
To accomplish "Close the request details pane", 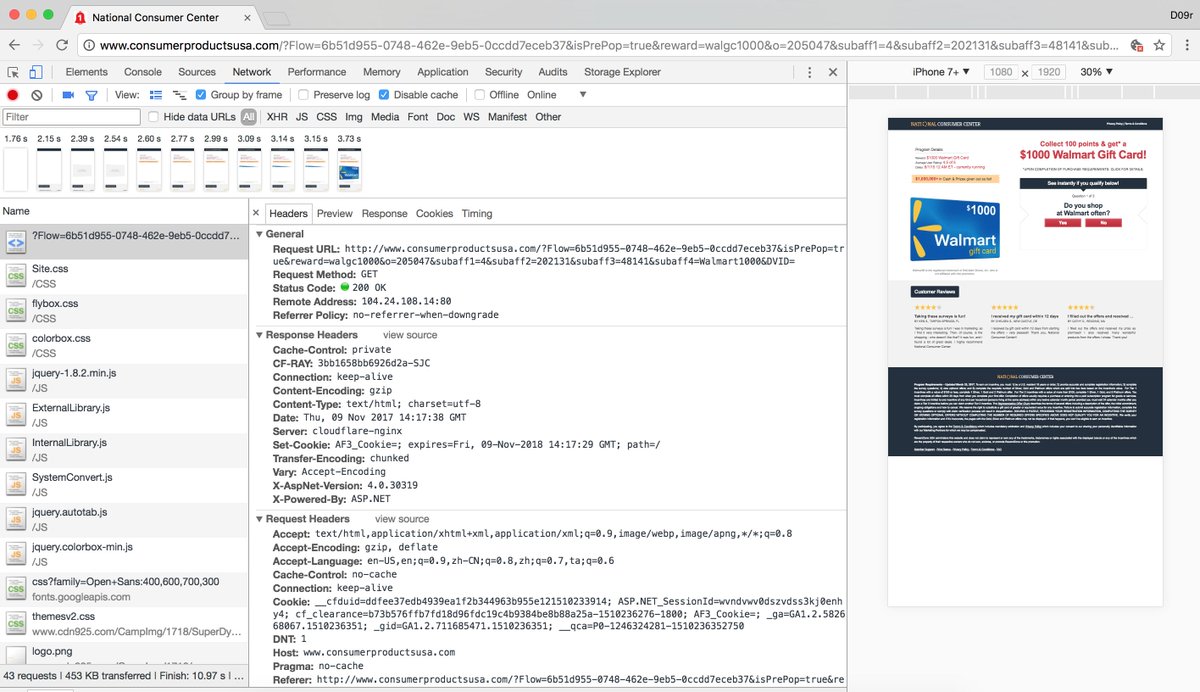I will [256, 213].
